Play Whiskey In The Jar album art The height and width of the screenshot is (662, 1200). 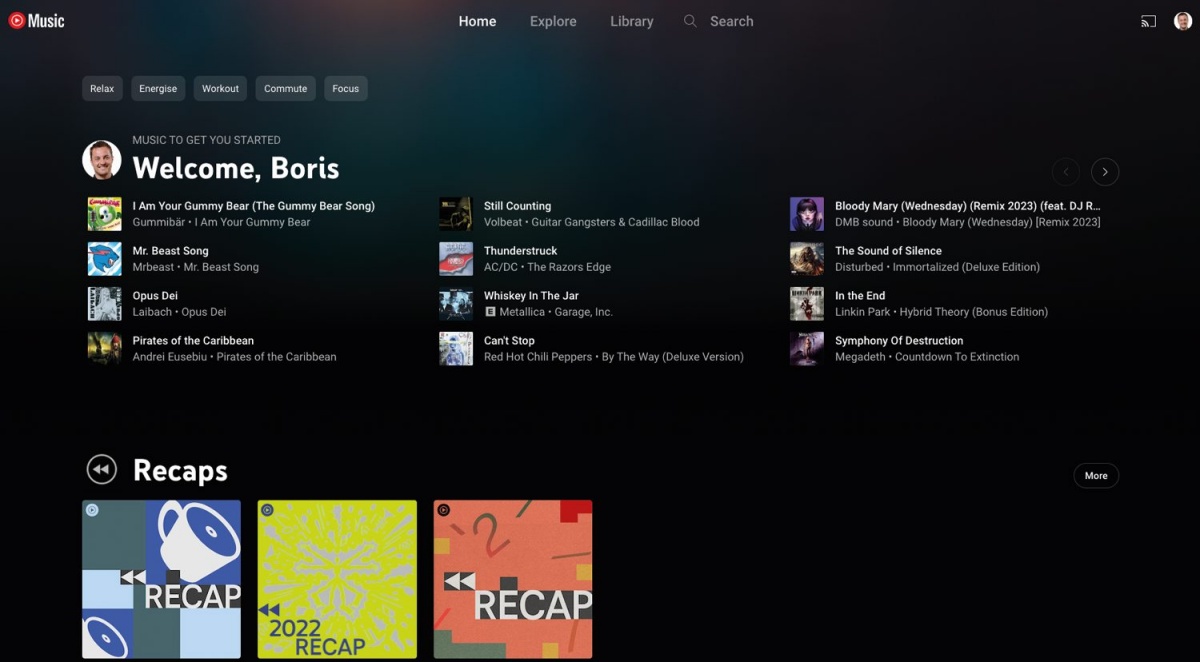coord(456,304)
